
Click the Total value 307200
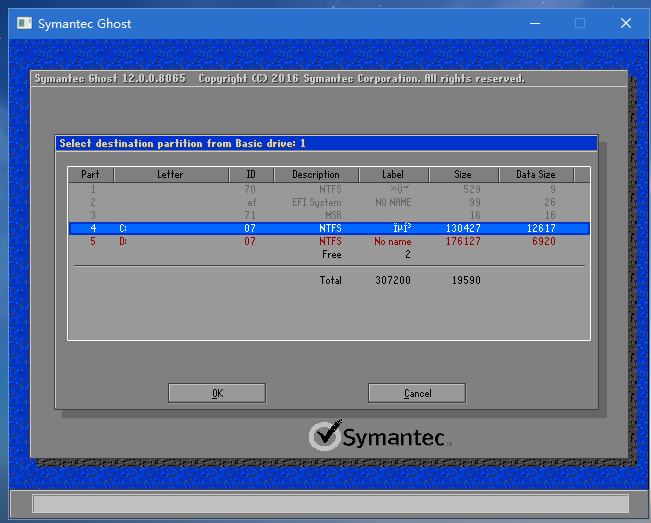pos(393,280)
